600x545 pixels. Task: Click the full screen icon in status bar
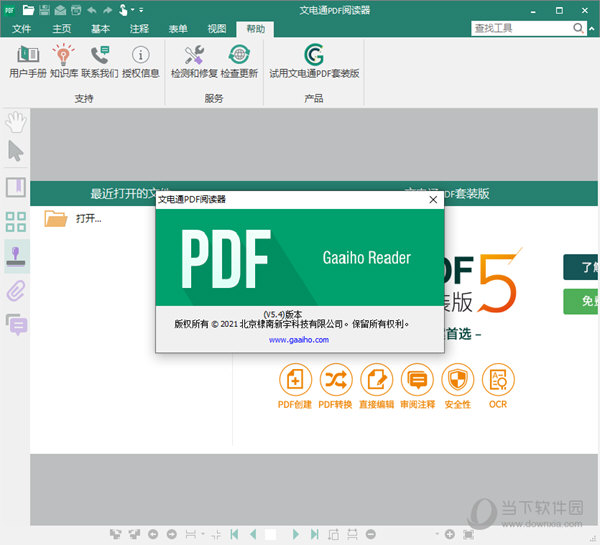point(468,534)
